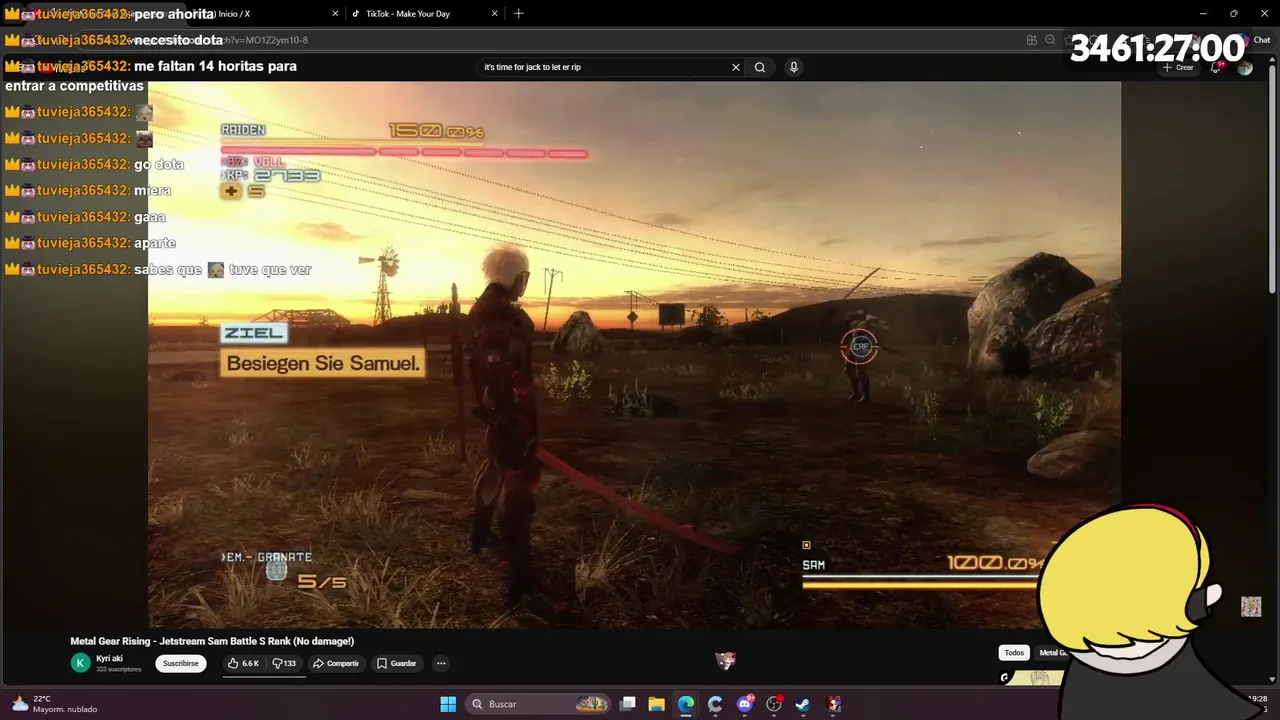1280x720 pixels.
Task: Click Compartir to share the video
Action: (x=336, y=663)
